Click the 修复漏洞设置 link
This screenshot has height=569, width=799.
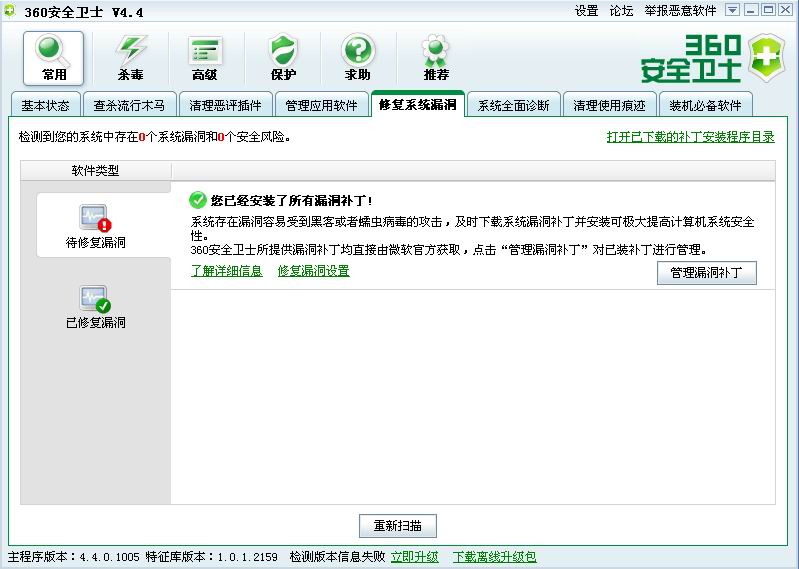(x=313, y=270)
